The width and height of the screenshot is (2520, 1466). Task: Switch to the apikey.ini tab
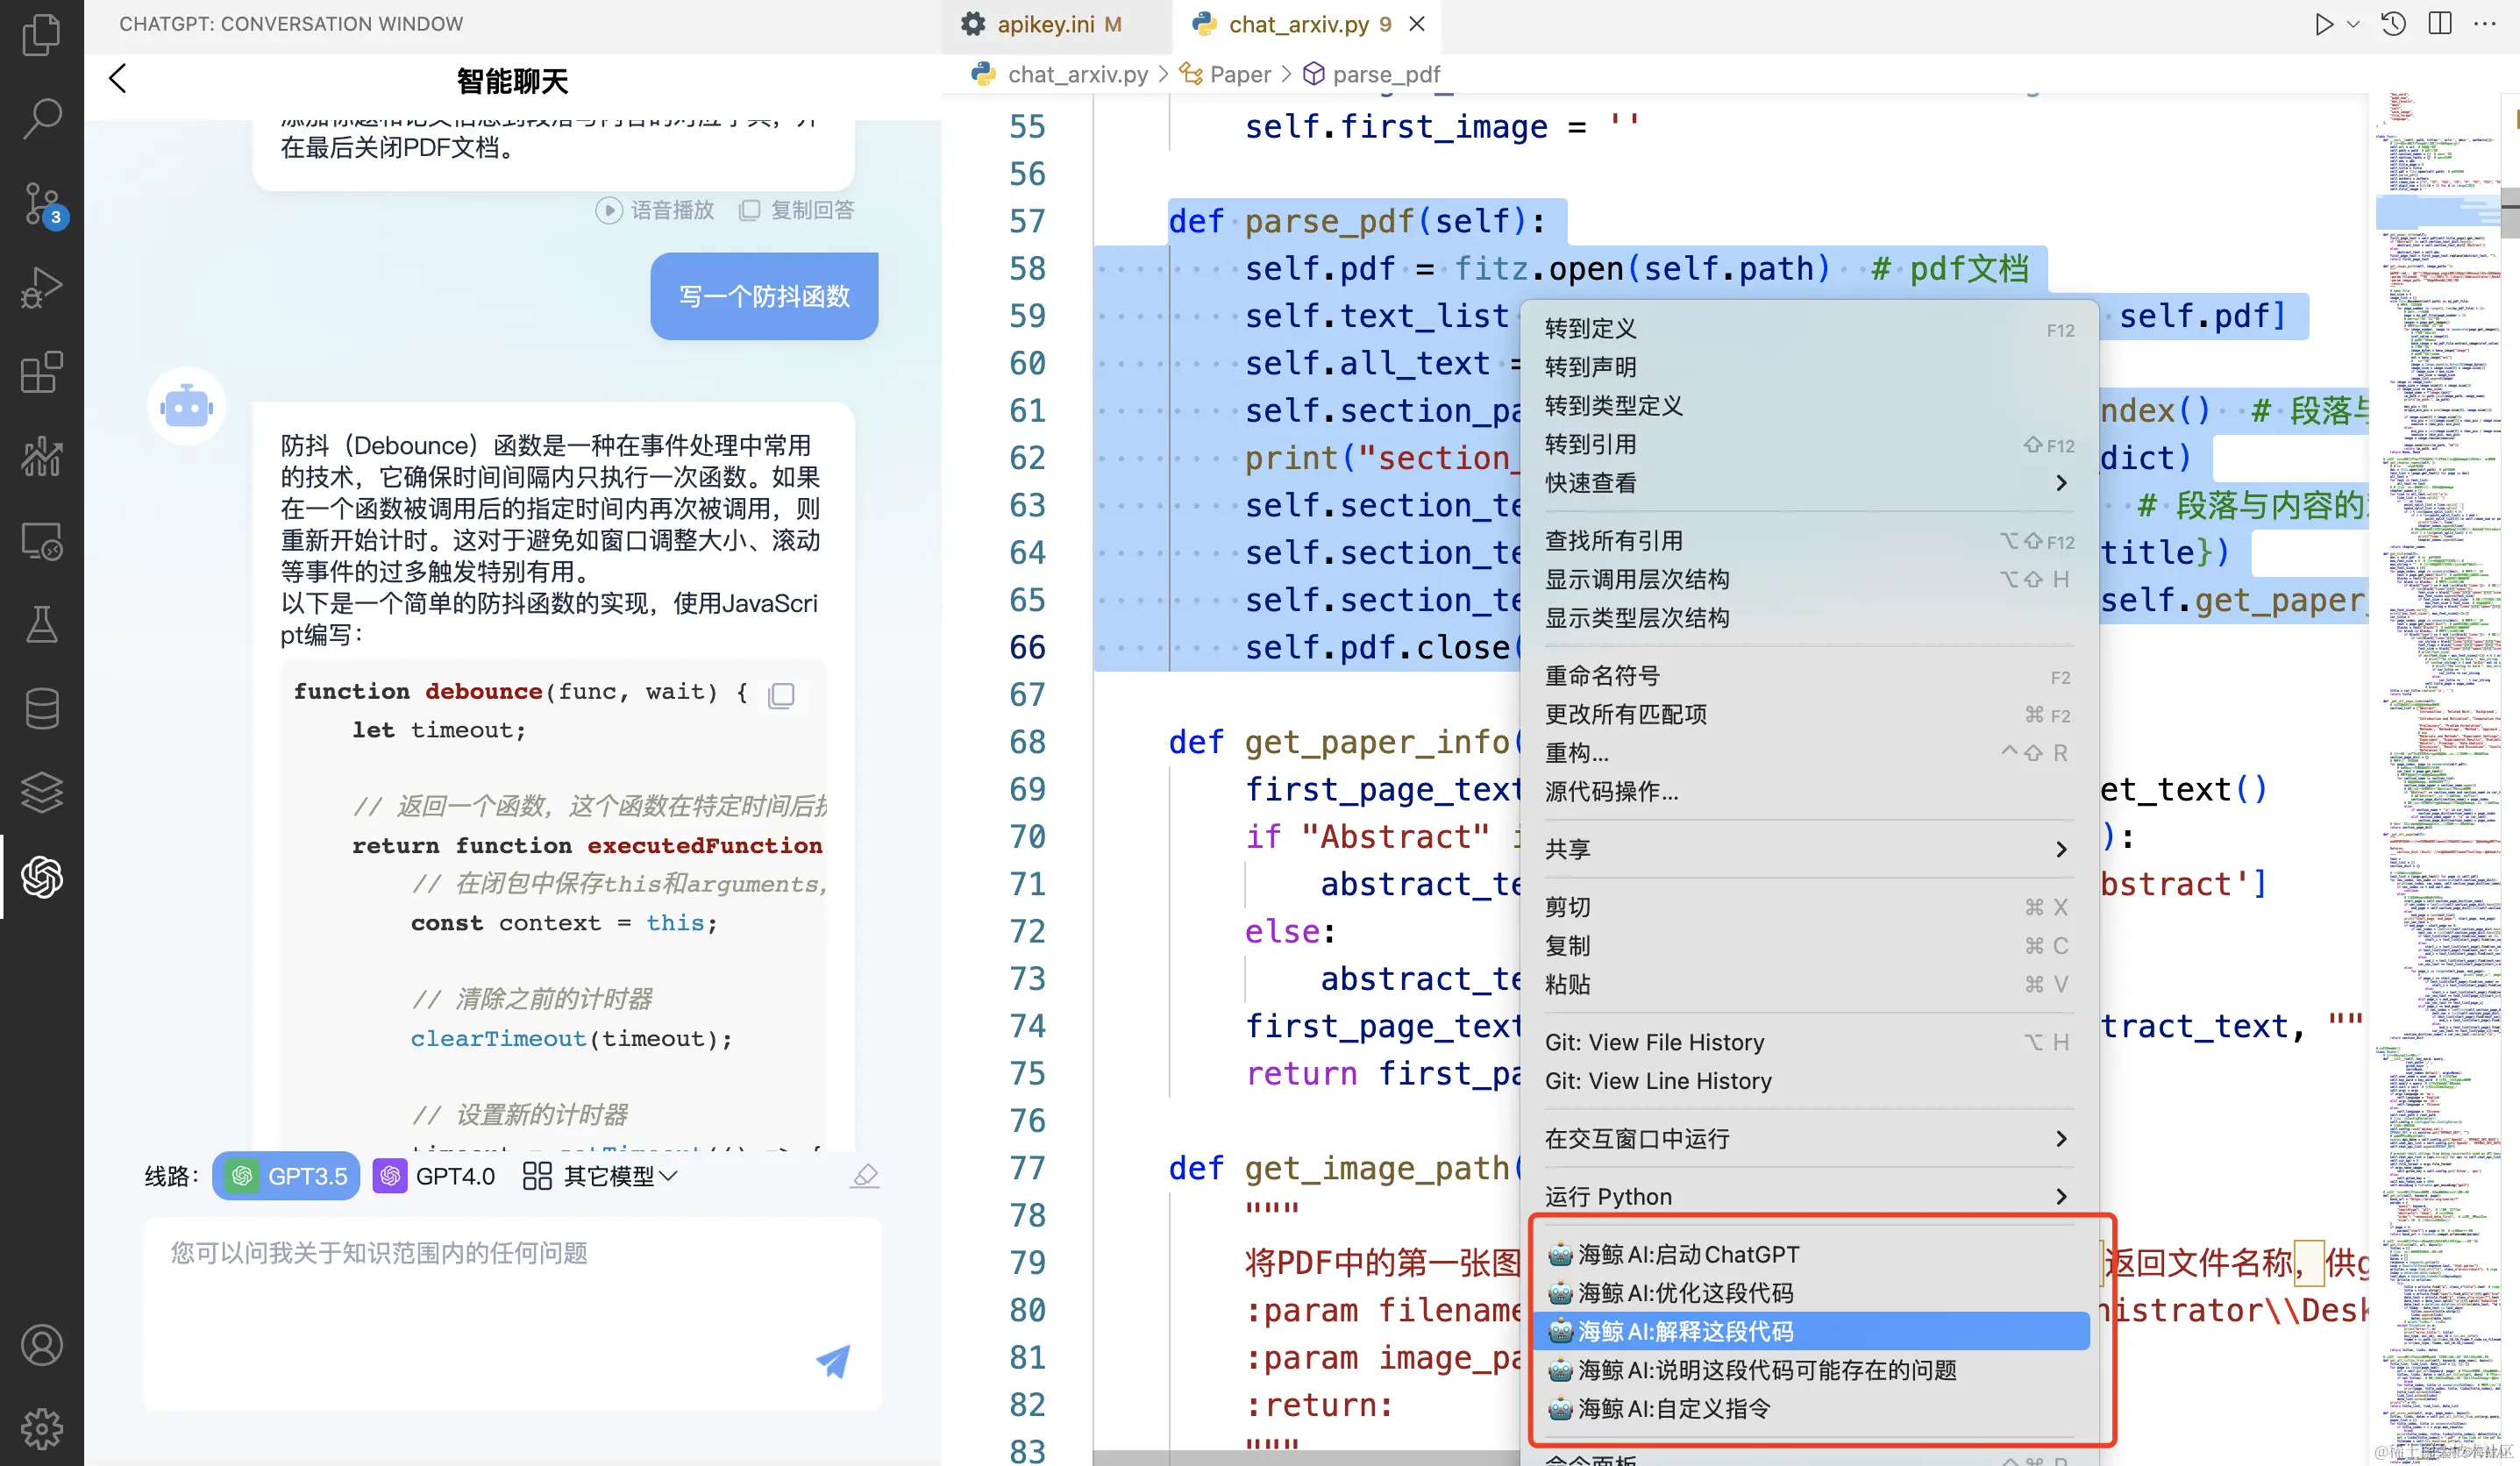coord(1045,24)
